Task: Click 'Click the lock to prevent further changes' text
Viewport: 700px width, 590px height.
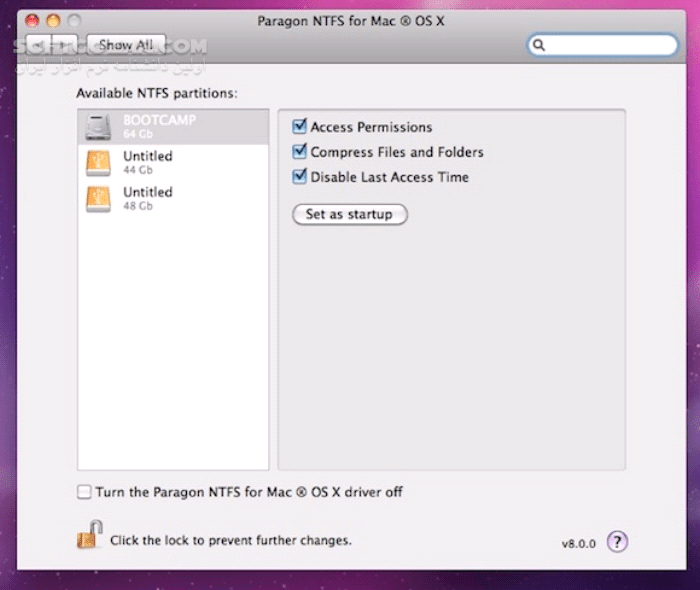Action: coord(231,540)
